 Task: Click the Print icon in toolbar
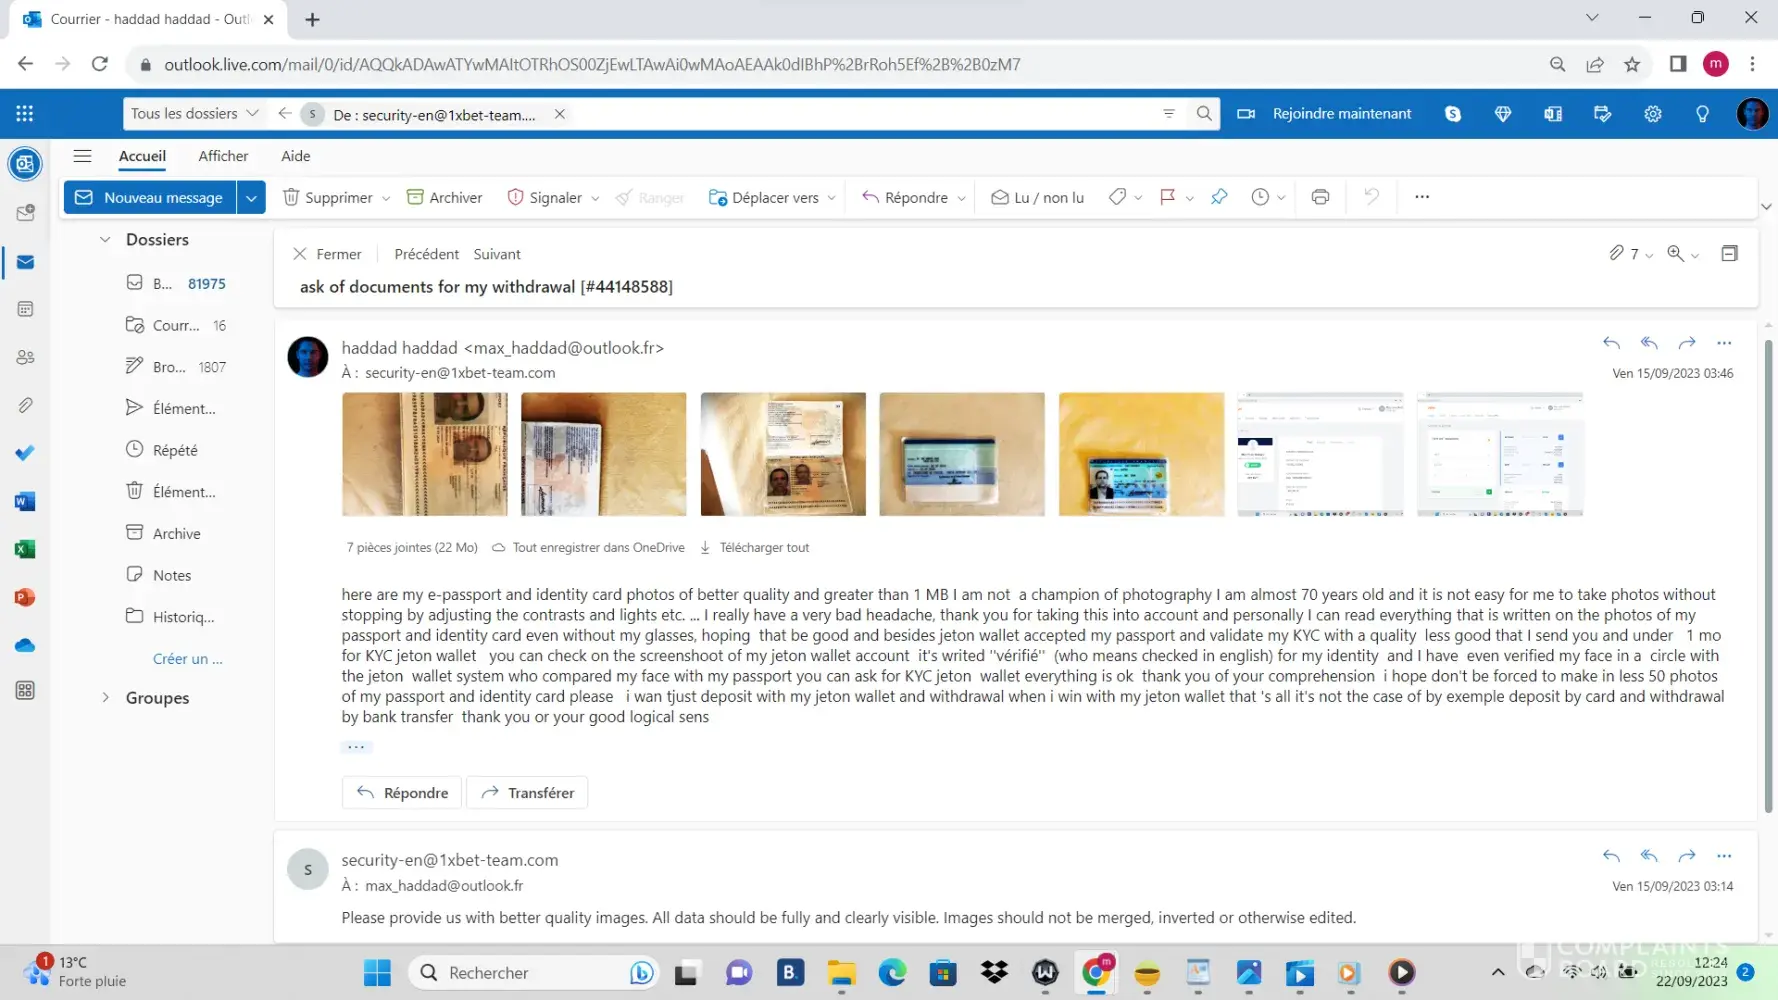1320,197
